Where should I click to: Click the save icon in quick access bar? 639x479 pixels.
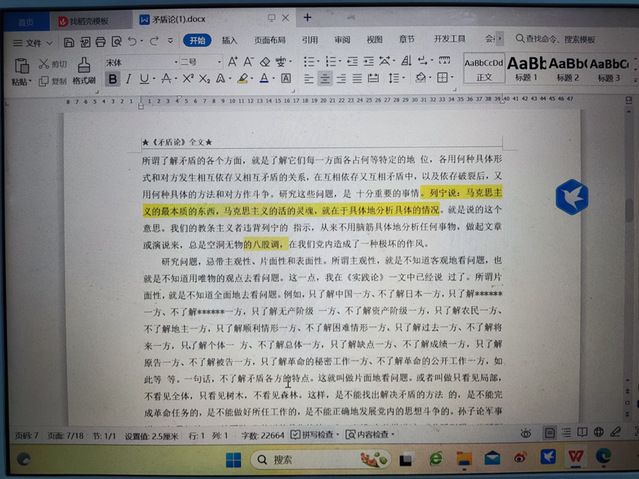(67, 41)
